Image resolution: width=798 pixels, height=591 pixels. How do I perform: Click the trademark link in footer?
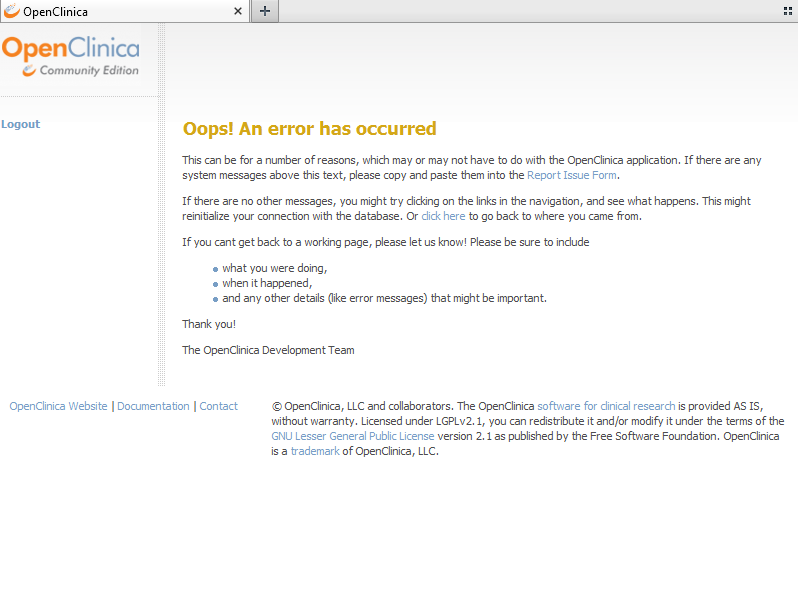315,451
